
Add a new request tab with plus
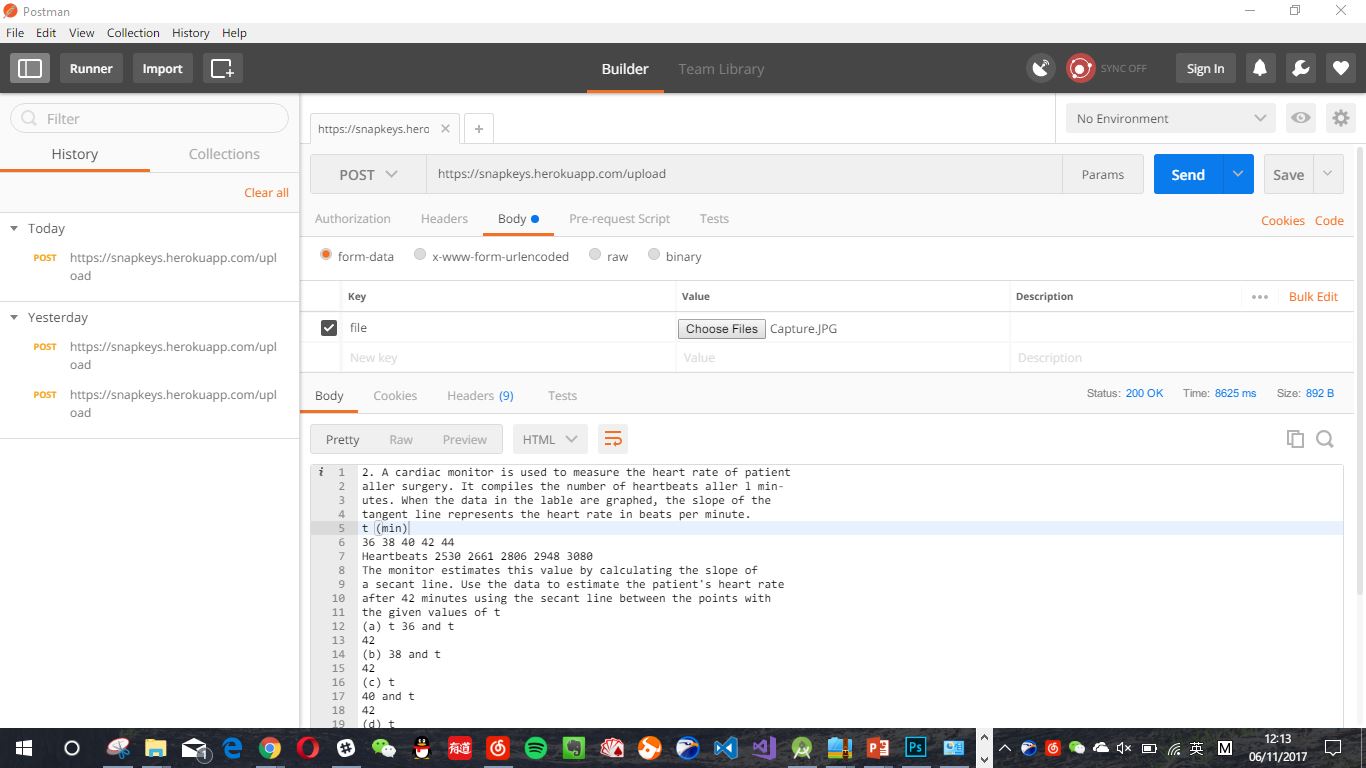[x=479, y=128]
